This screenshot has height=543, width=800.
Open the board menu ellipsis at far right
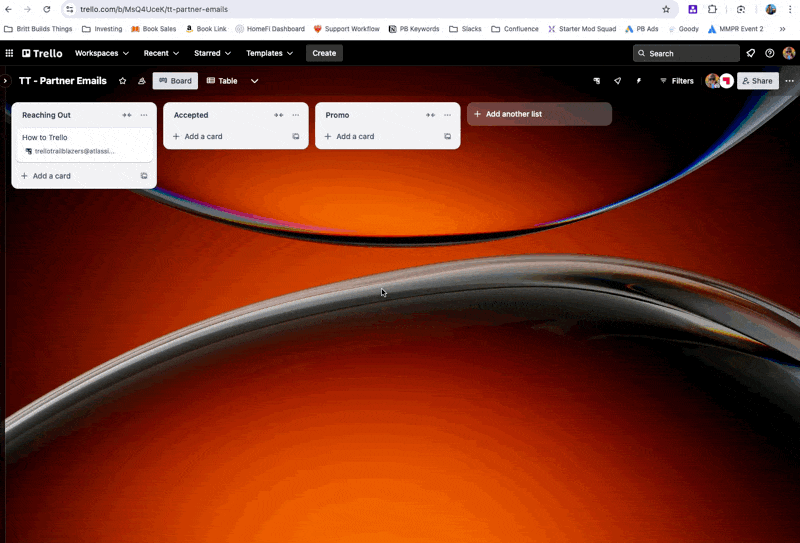click(789, 81)
